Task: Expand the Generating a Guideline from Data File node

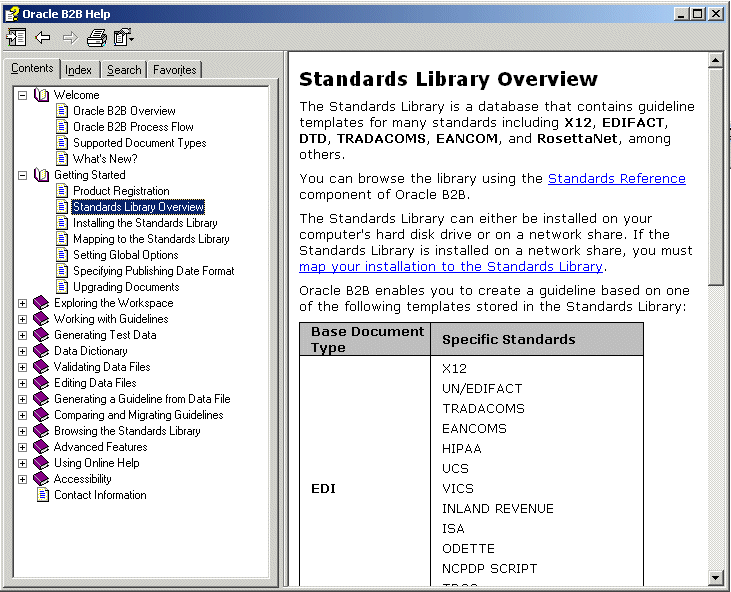Action: (22, 399)
